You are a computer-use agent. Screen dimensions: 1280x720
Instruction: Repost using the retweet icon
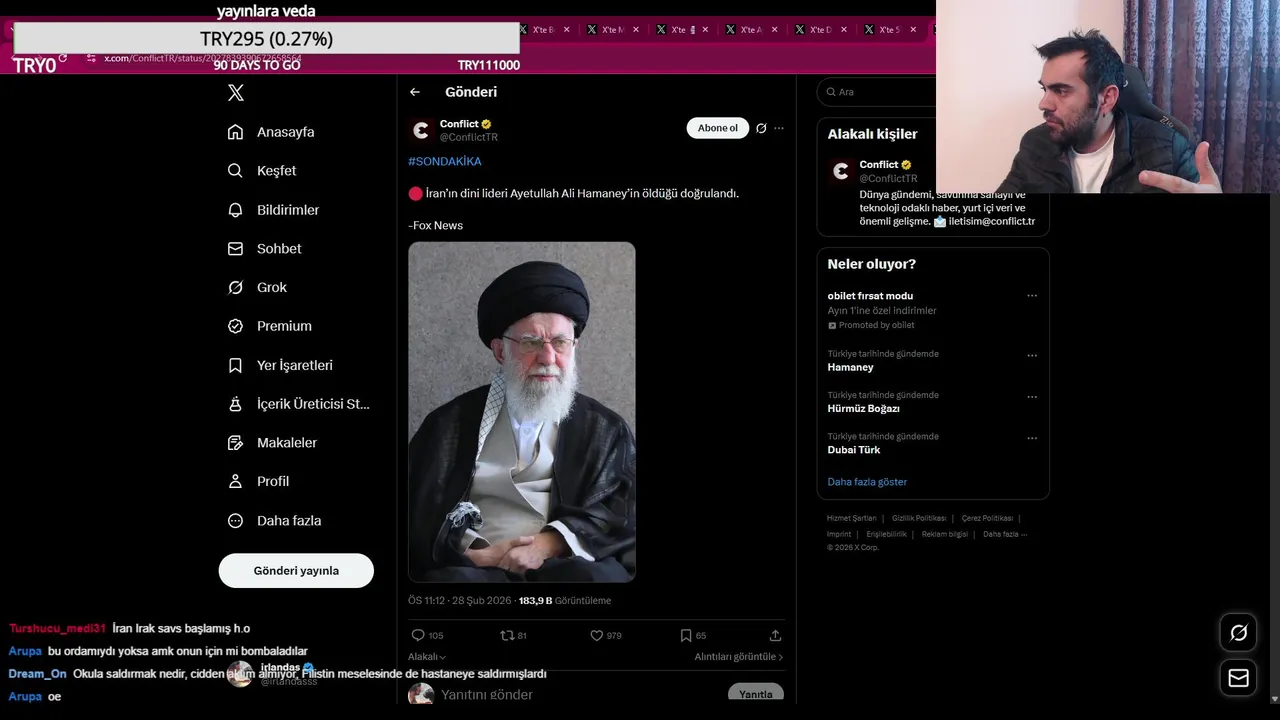506,635
